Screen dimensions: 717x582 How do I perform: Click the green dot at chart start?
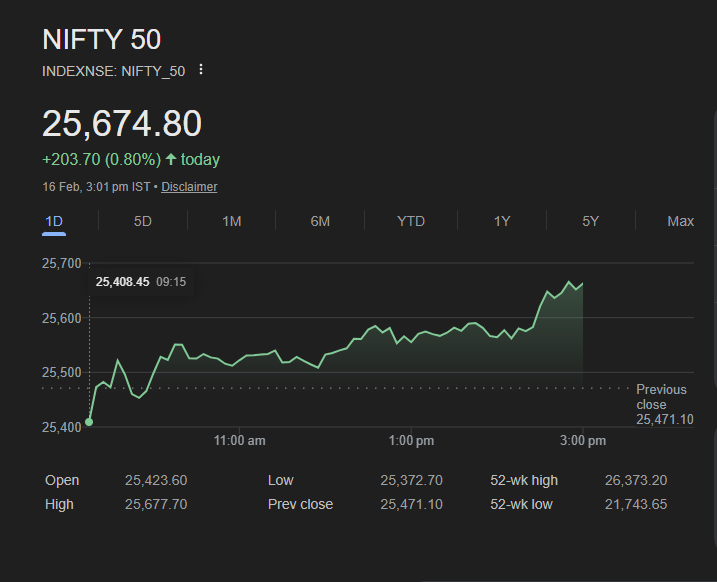(x=89, y=422)
